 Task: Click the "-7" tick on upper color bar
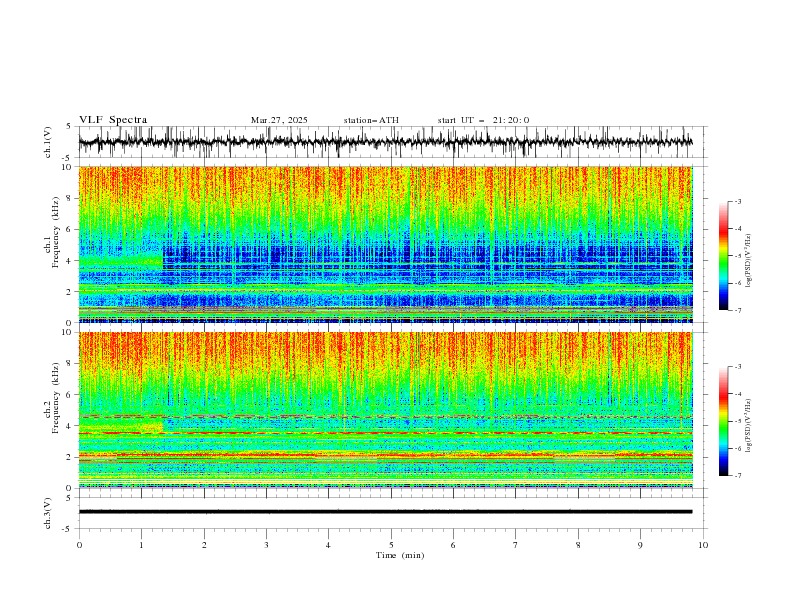pyautogui.click(x=738, y=310)
